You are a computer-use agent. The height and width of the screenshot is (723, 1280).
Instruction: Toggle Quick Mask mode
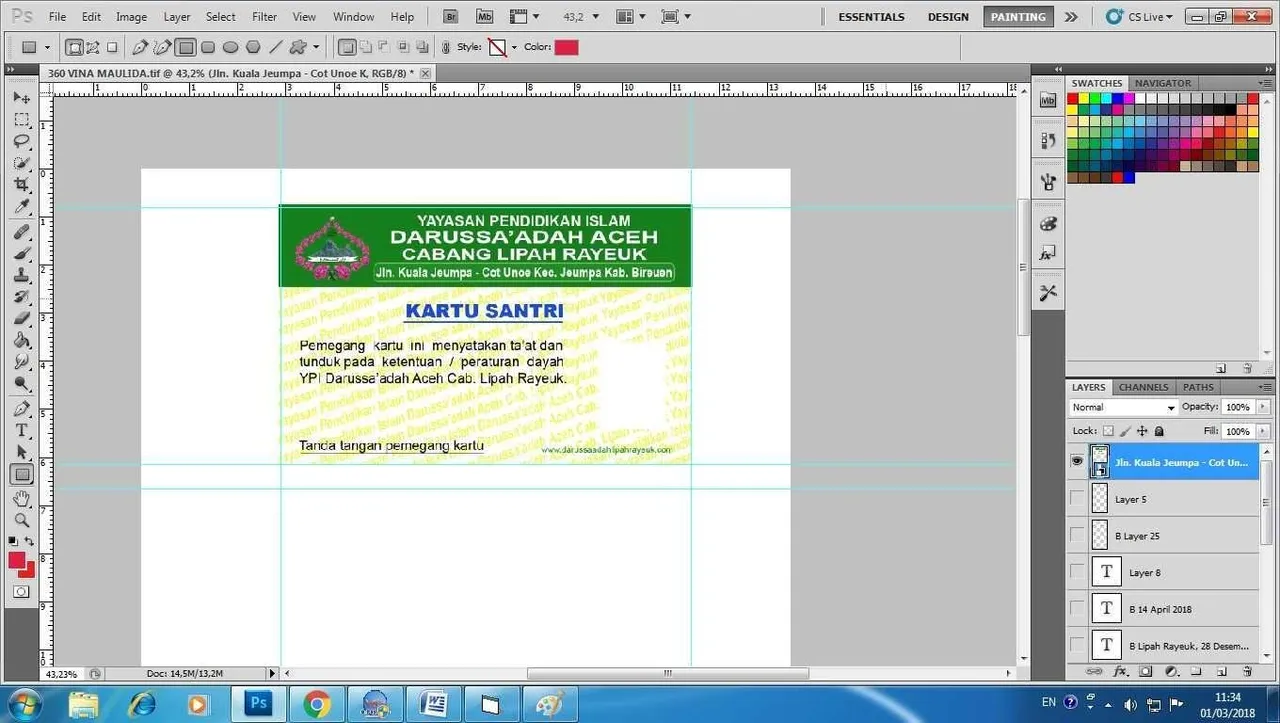point(21,591)
